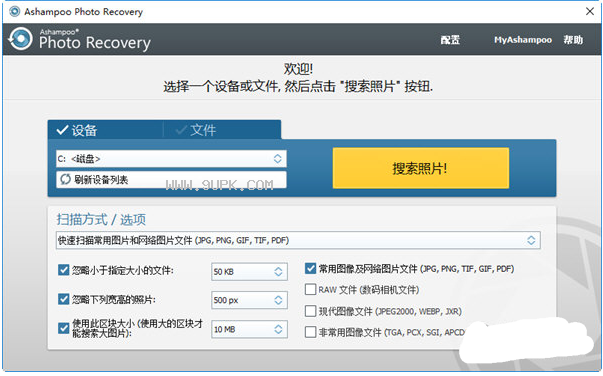Enable 現代图像文件 (JPEG2000, WEBP, JXR) checkbox
The width and height of the screenshot is (603, 376).
pos(310,311)
